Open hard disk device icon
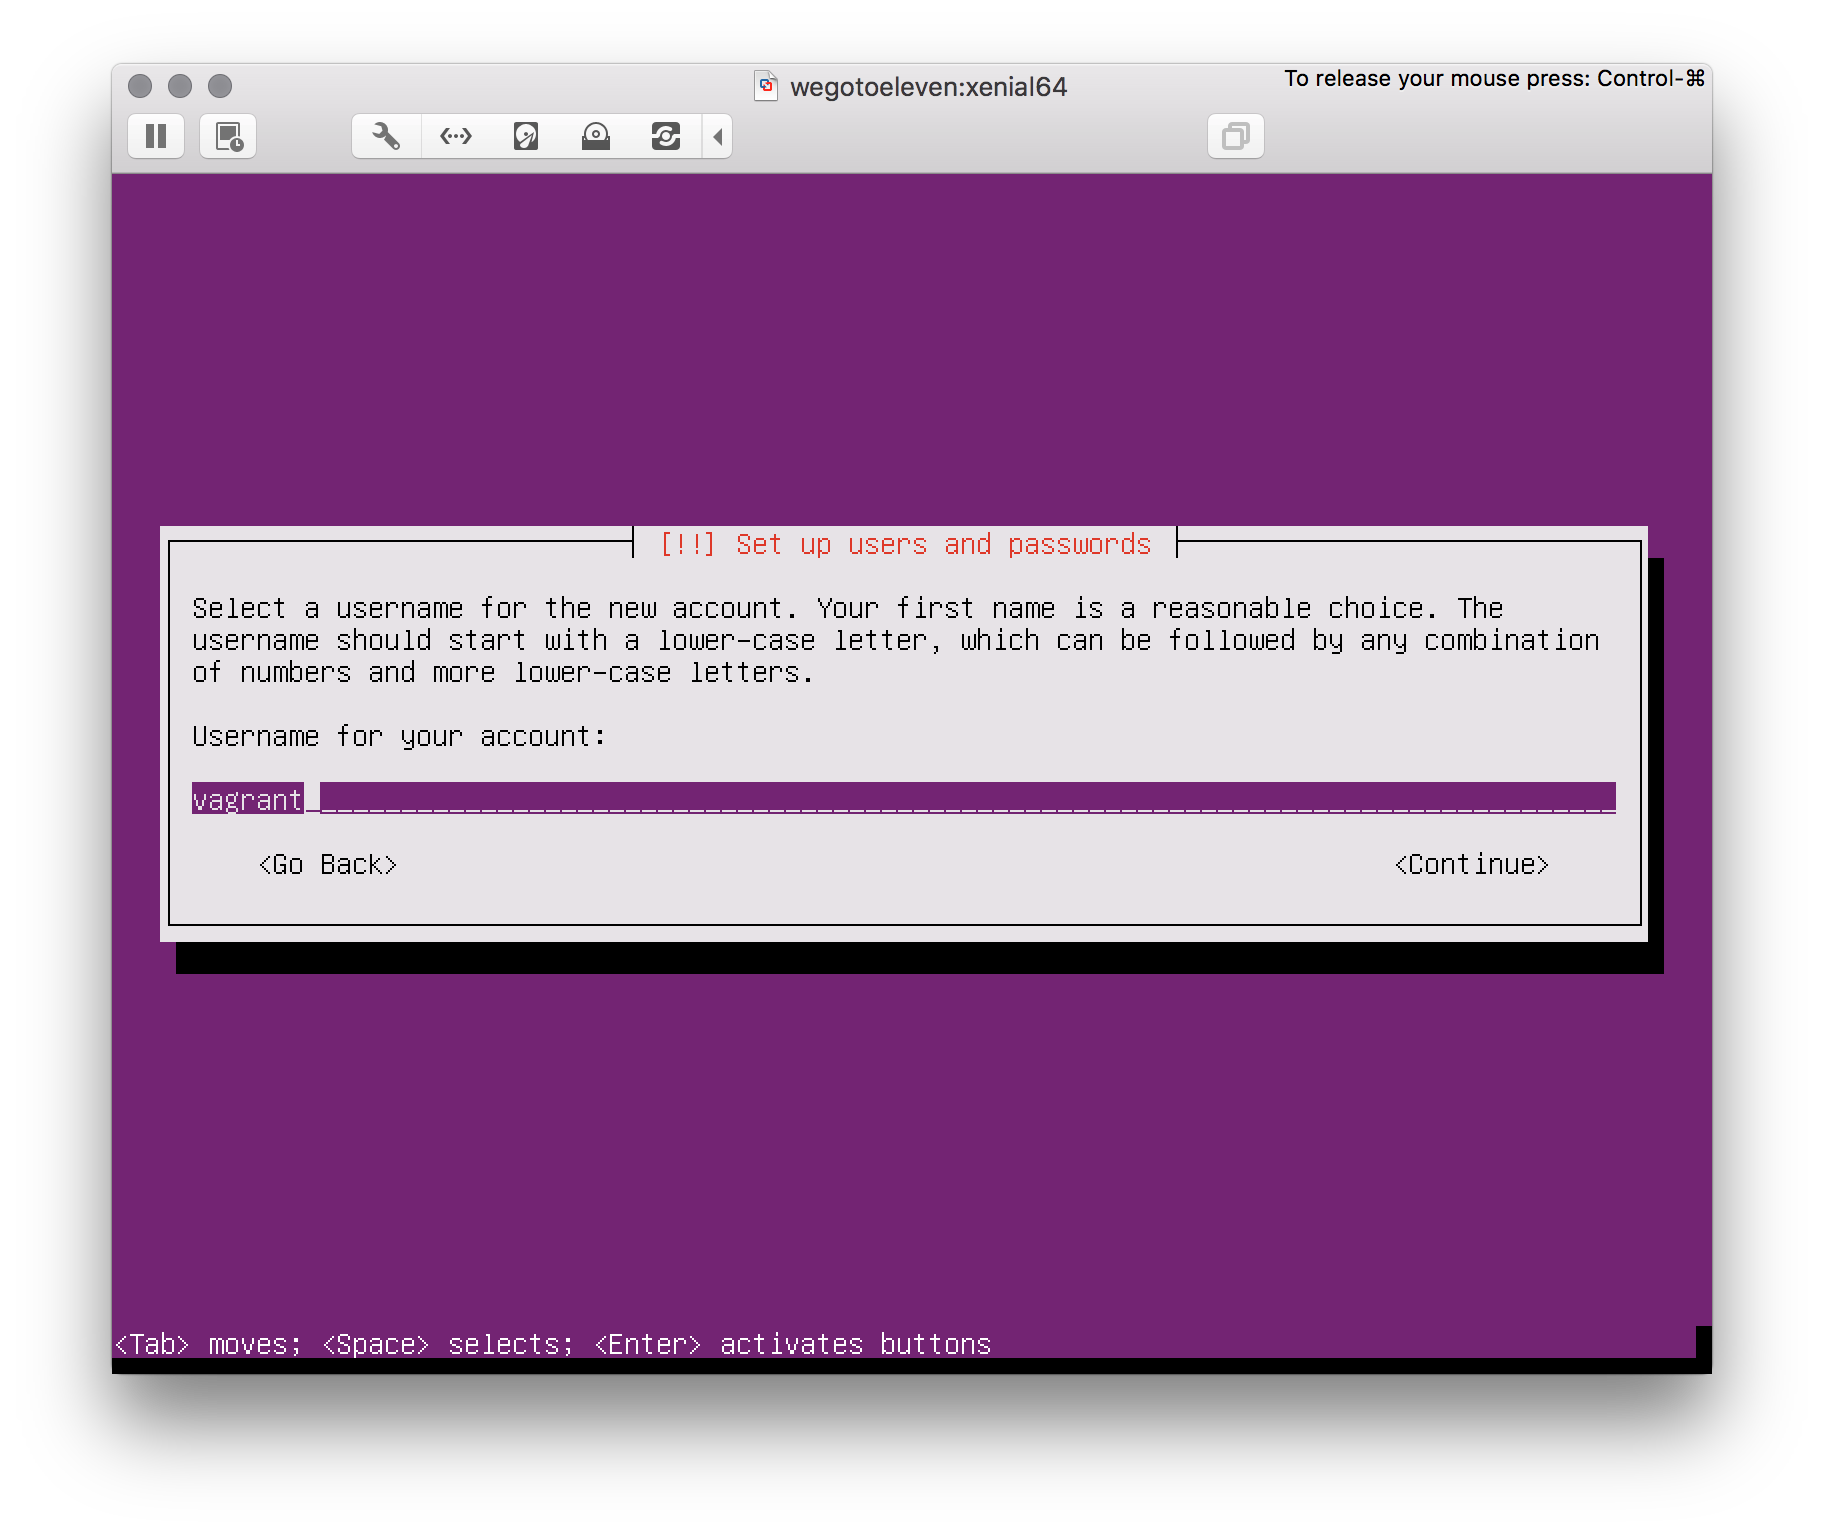The width and height of the screenshot is (1824, 1534). click(526, 136)
